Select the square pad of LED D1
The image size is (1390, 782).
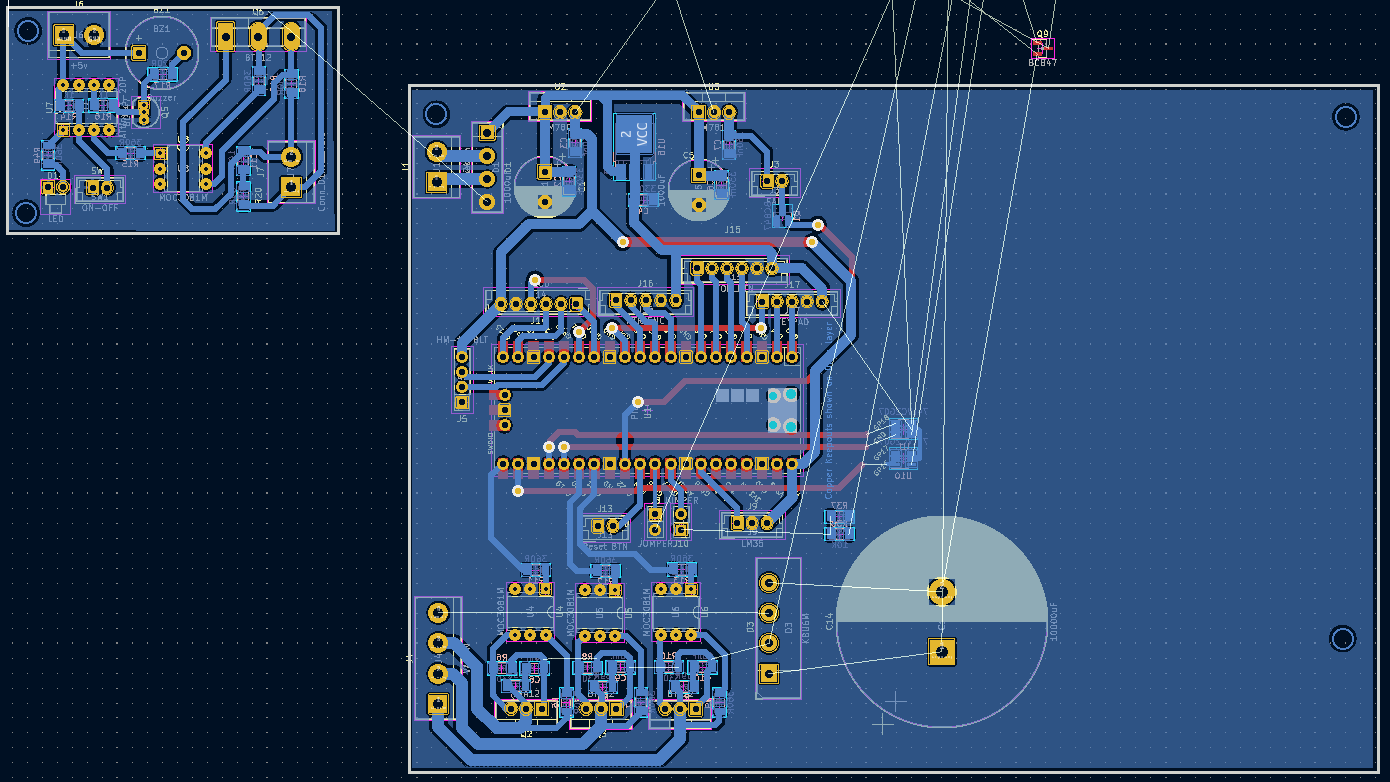click(x=49, y=187)
